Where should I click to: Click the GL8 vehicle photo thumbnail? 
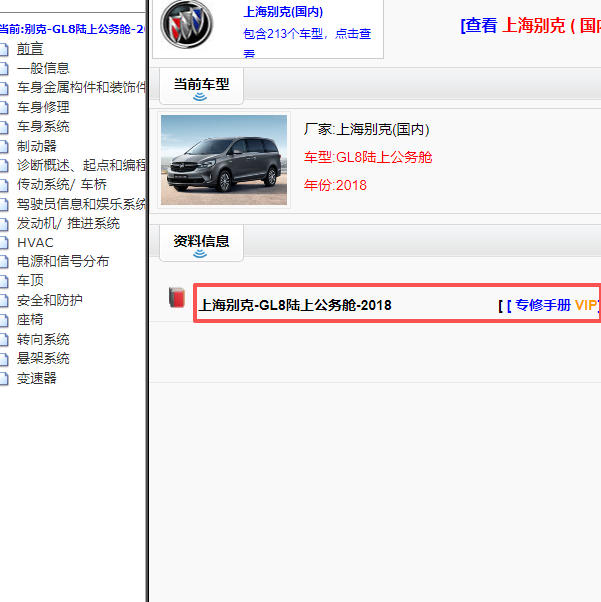pyautogui.click(x=224, y=160)
